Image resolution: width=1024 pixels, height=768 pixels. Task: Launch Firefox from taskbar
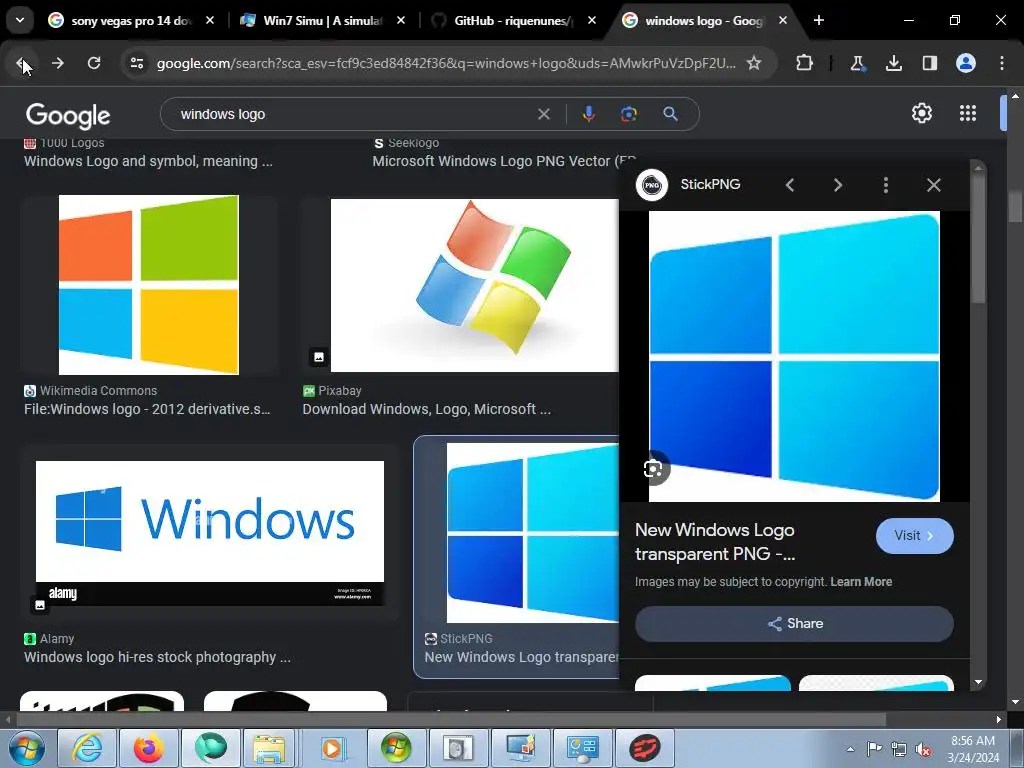(x=149, y=748)
